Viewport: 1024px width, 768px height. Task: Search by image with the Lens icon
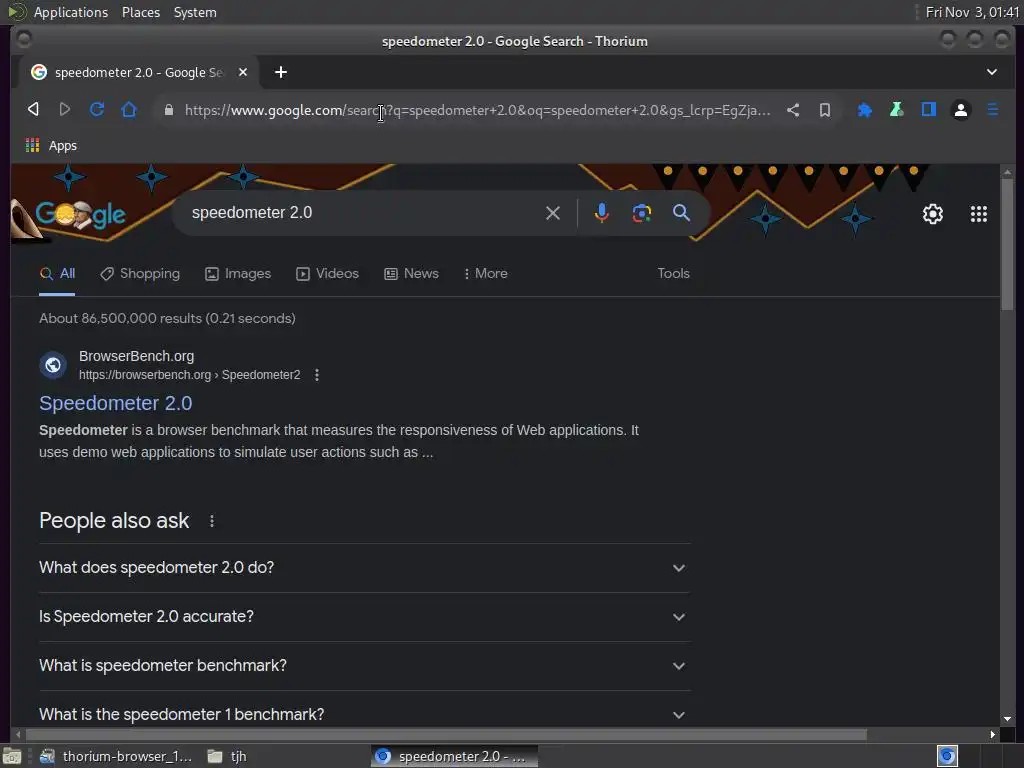[x=641, y=213]
